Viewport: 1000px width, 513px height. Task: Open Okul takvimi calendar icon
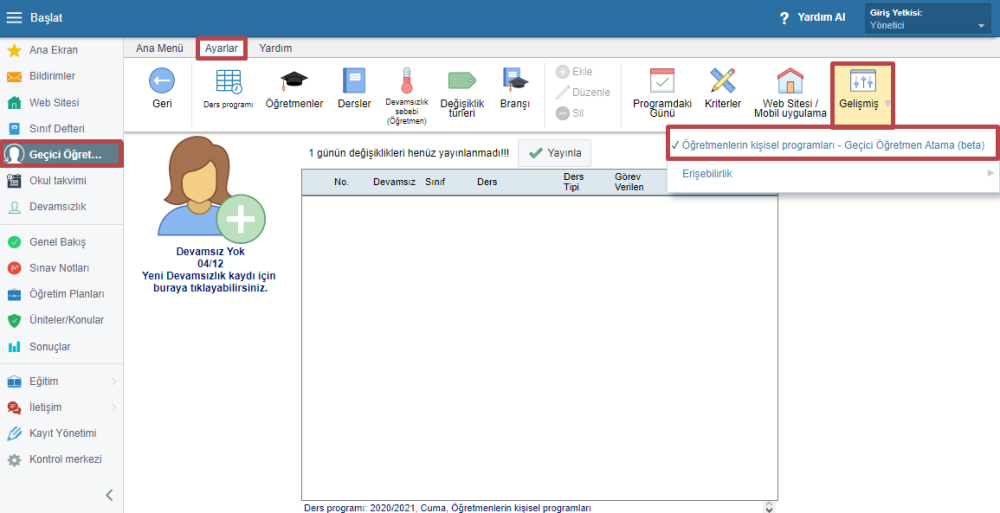coord(13,181)
